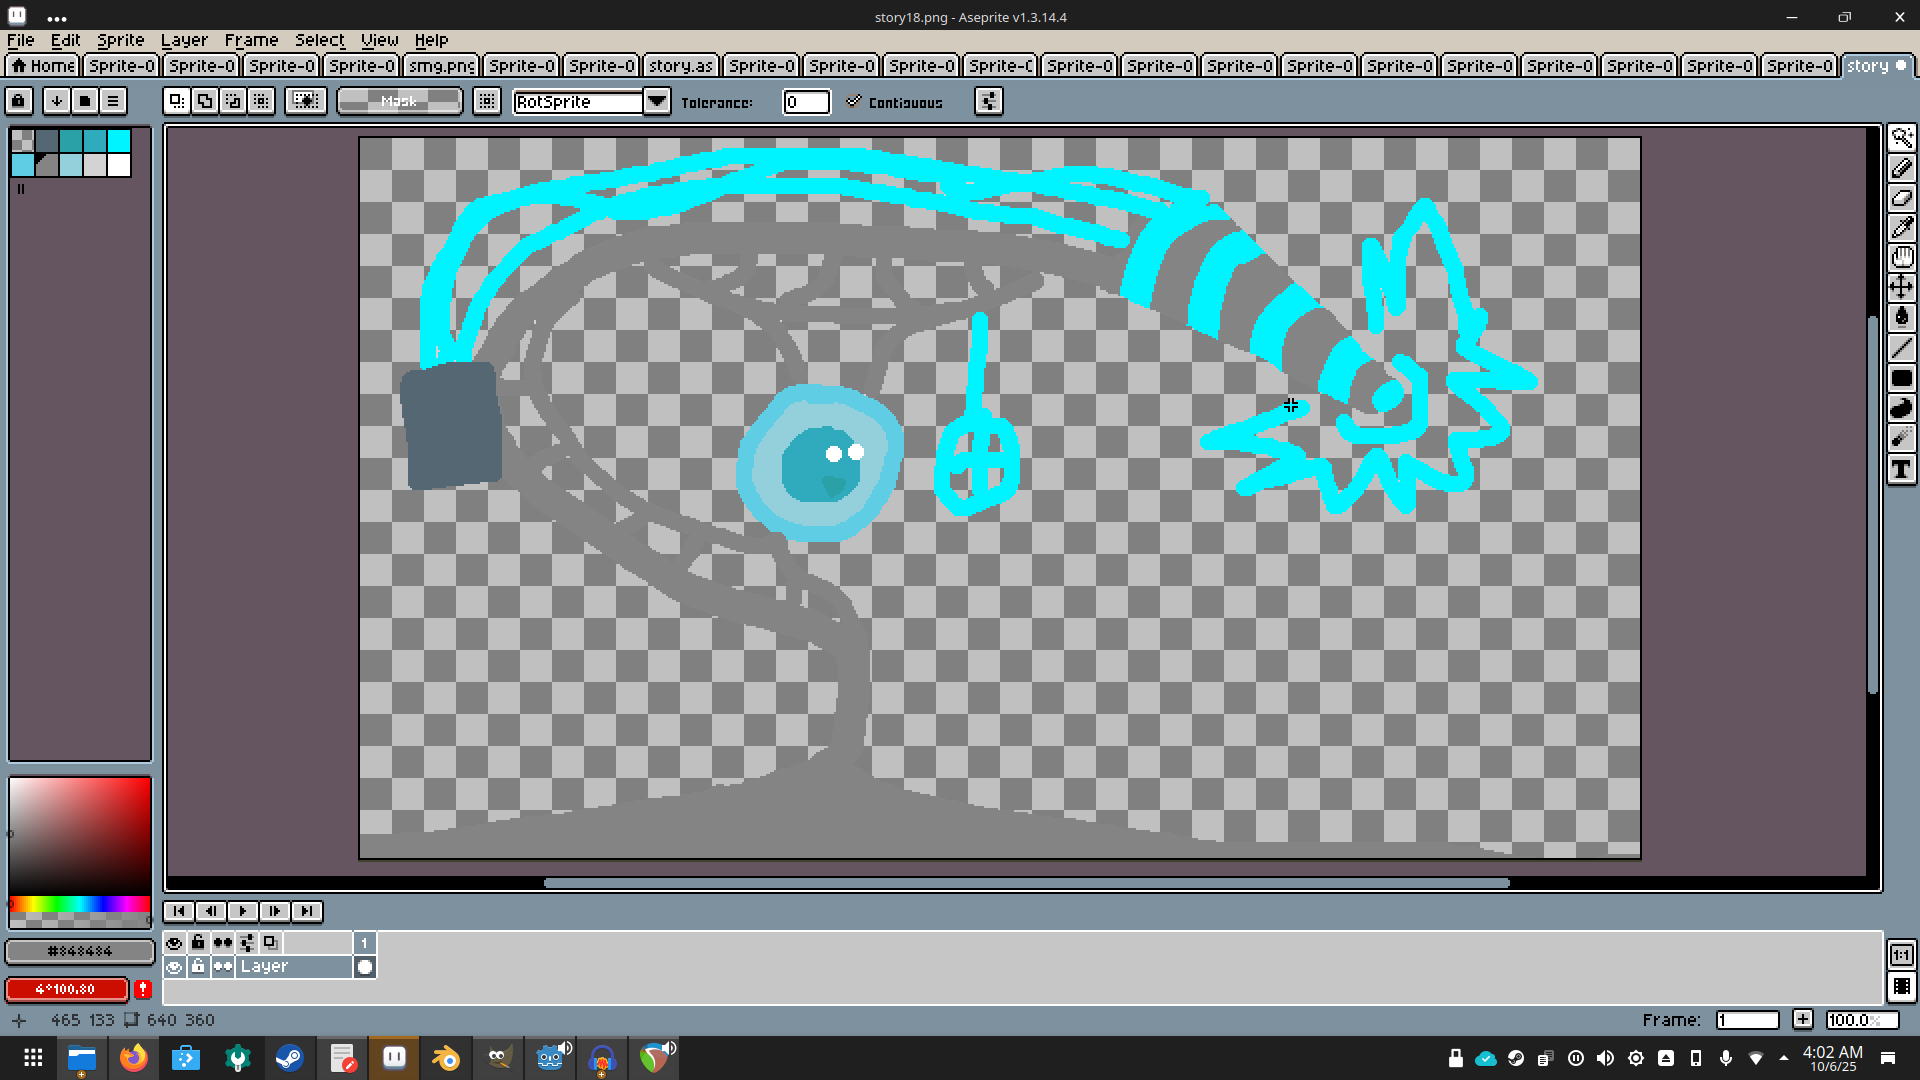Viewport: 1920px width, 1080px height.
Task: Expand the RotSprite algorithm dropdown
Action: (x=656, y=101)
